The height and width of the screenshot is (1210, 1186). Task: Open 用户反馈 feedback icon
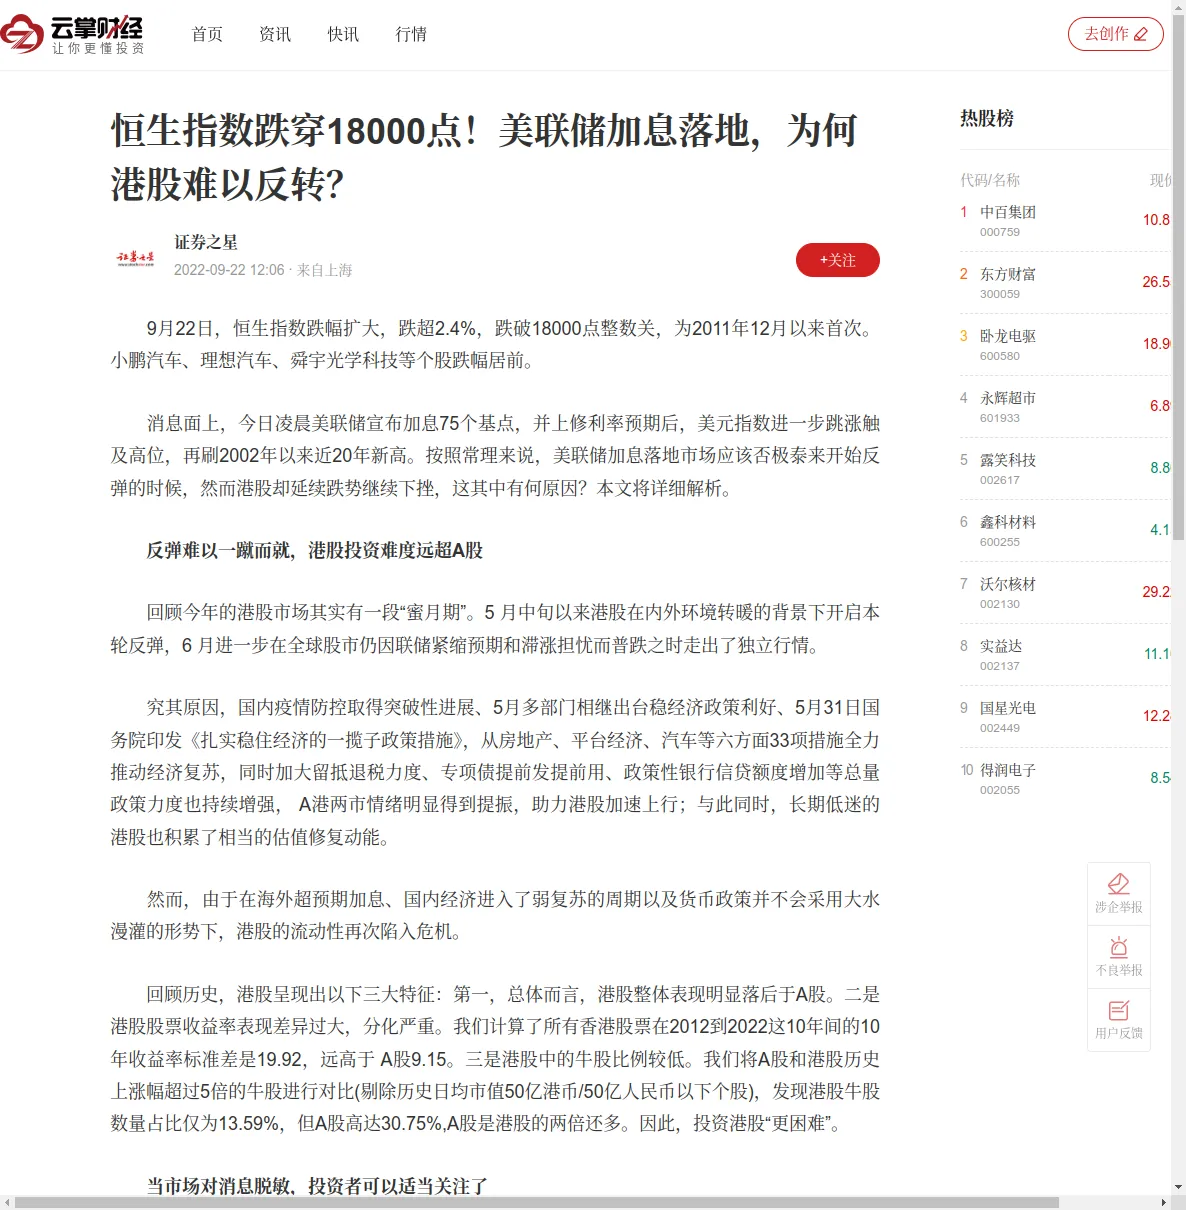pyautogui.click(x=1119, y=1020)
